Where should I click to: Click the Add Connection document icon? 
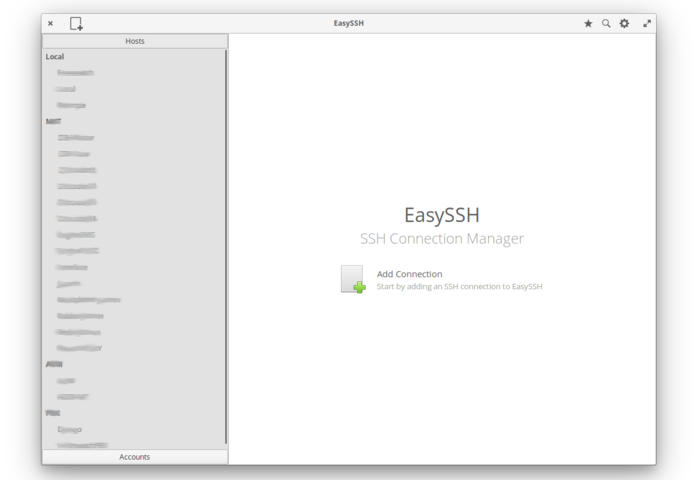353,279
